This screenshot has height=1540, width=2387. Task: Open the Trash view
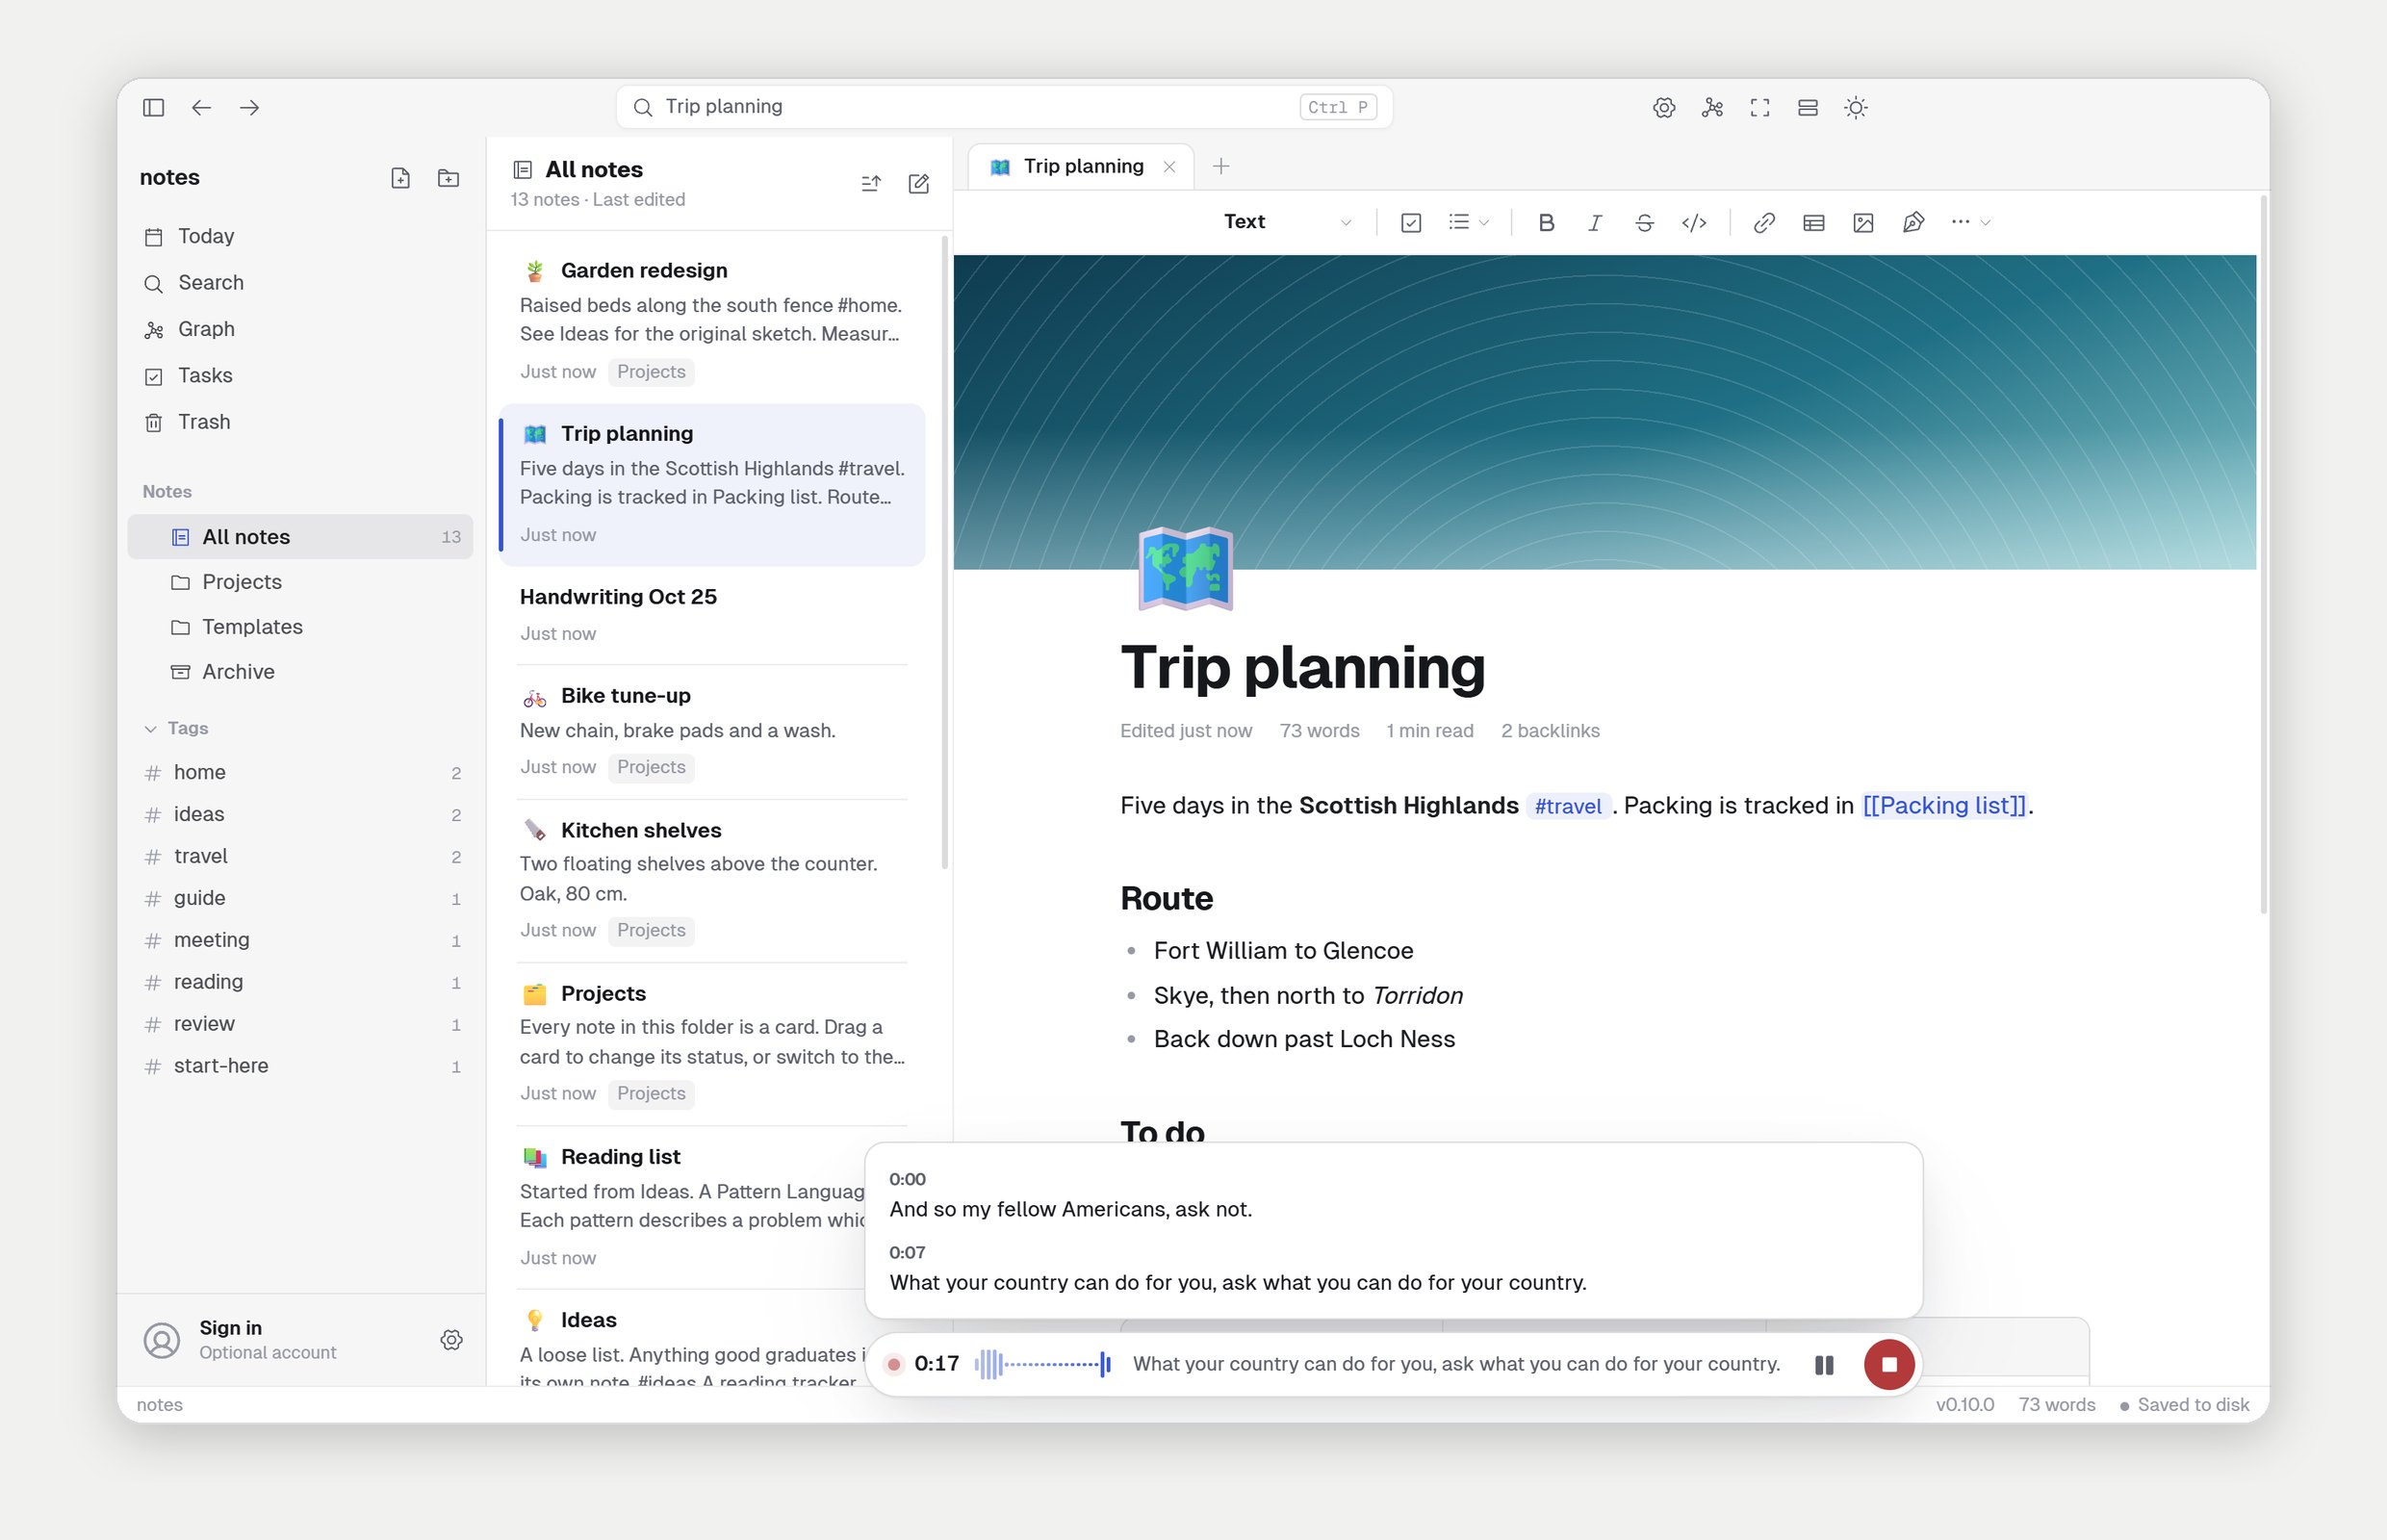click(300, 422)
